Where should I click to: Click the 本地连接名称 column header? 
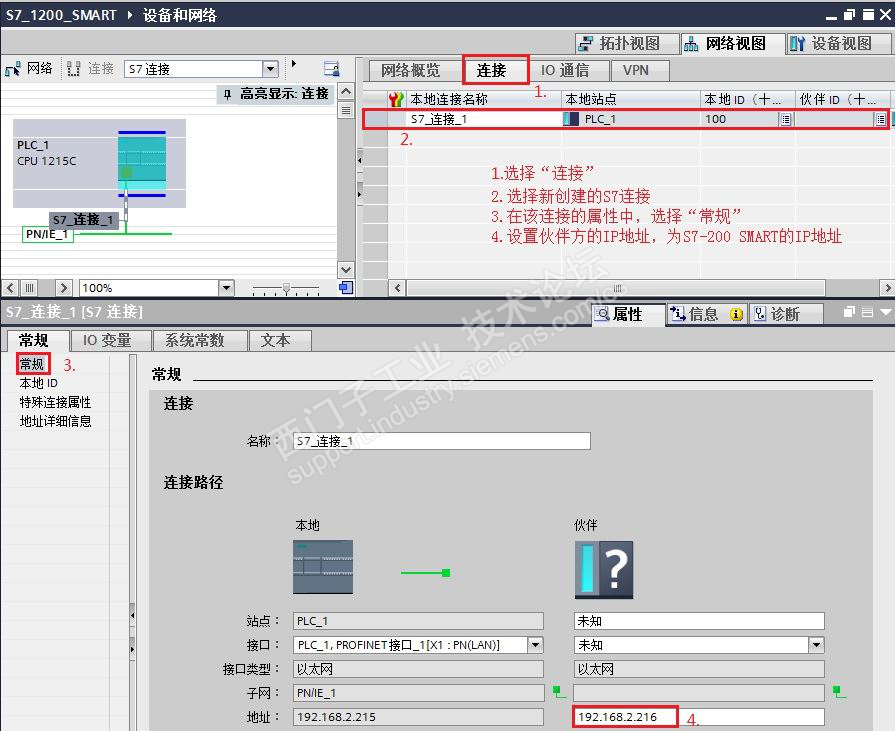coord(483,99)
